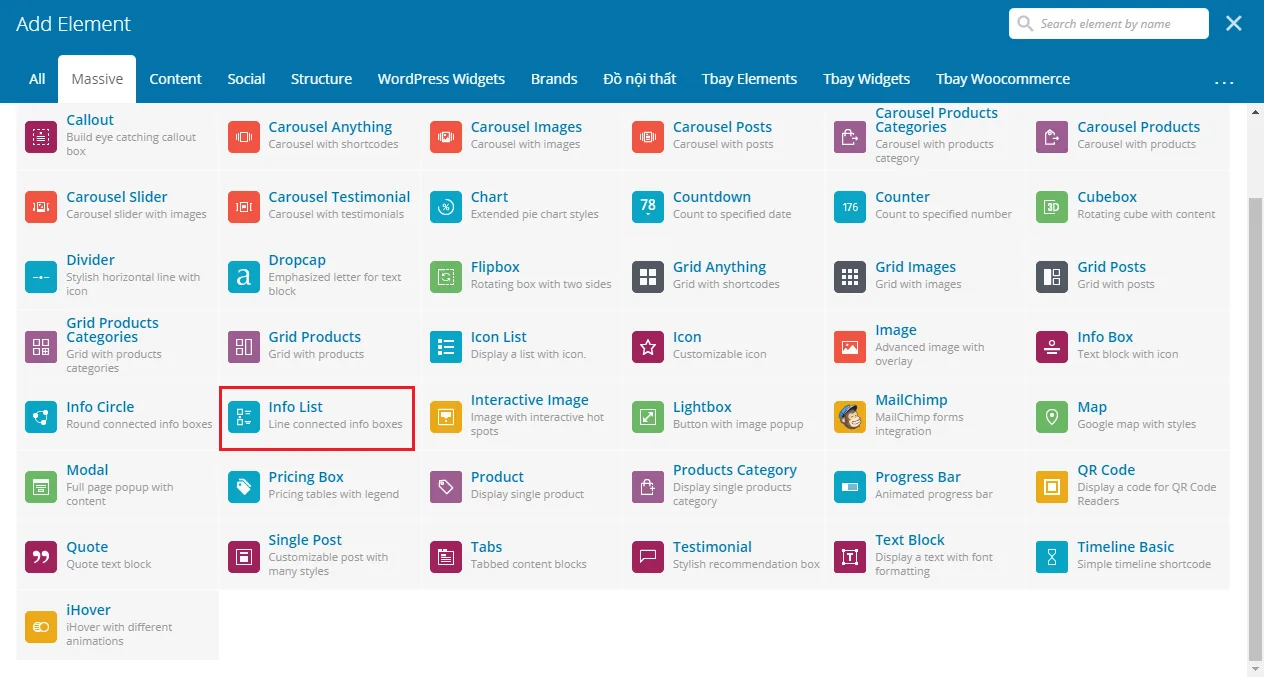The image size is (1264, 677).
Task: Click the Callout element icon
Action: tap(41, 137)
